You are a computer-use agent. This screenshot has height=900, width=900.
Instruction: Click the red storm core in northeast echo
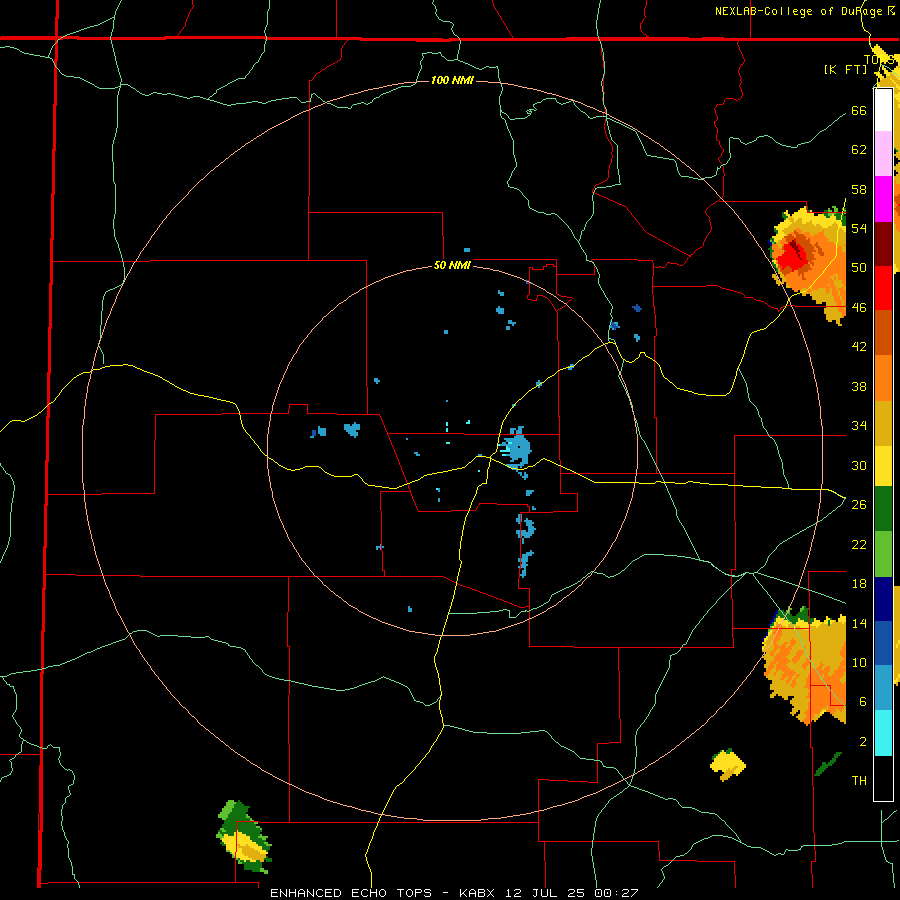(x=794, y=253)
